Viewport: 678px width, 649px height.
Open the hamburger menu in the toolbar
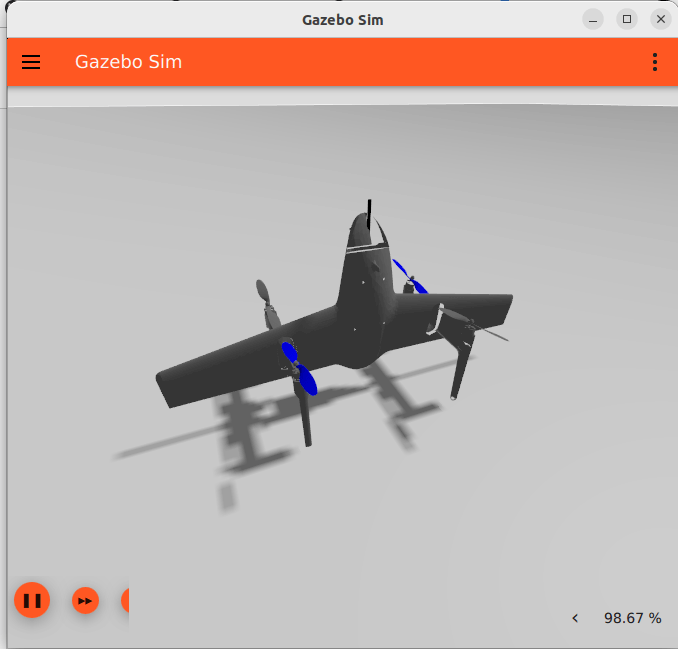point(31,62)
